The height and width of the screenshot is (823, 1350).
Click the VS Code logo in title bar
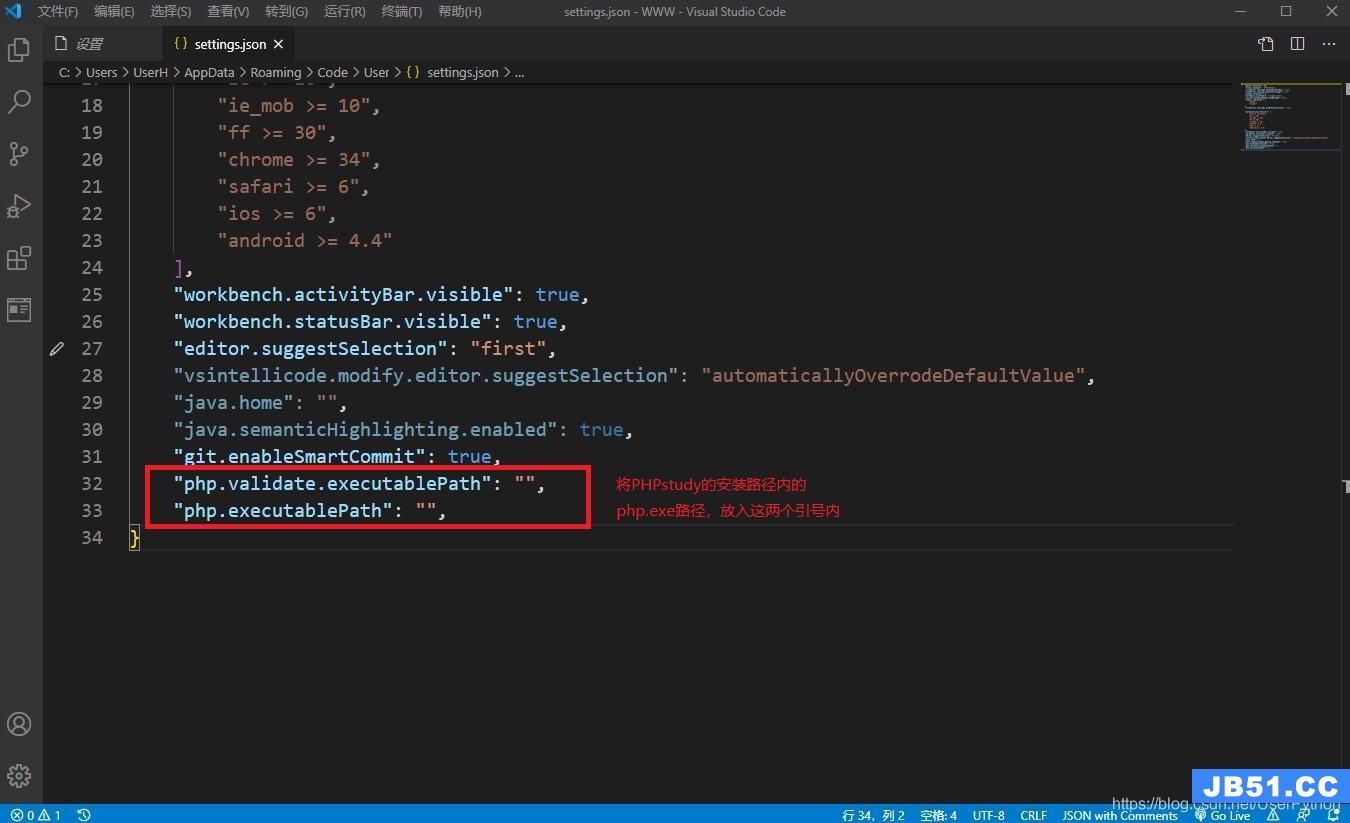click(x=14, y=12)
